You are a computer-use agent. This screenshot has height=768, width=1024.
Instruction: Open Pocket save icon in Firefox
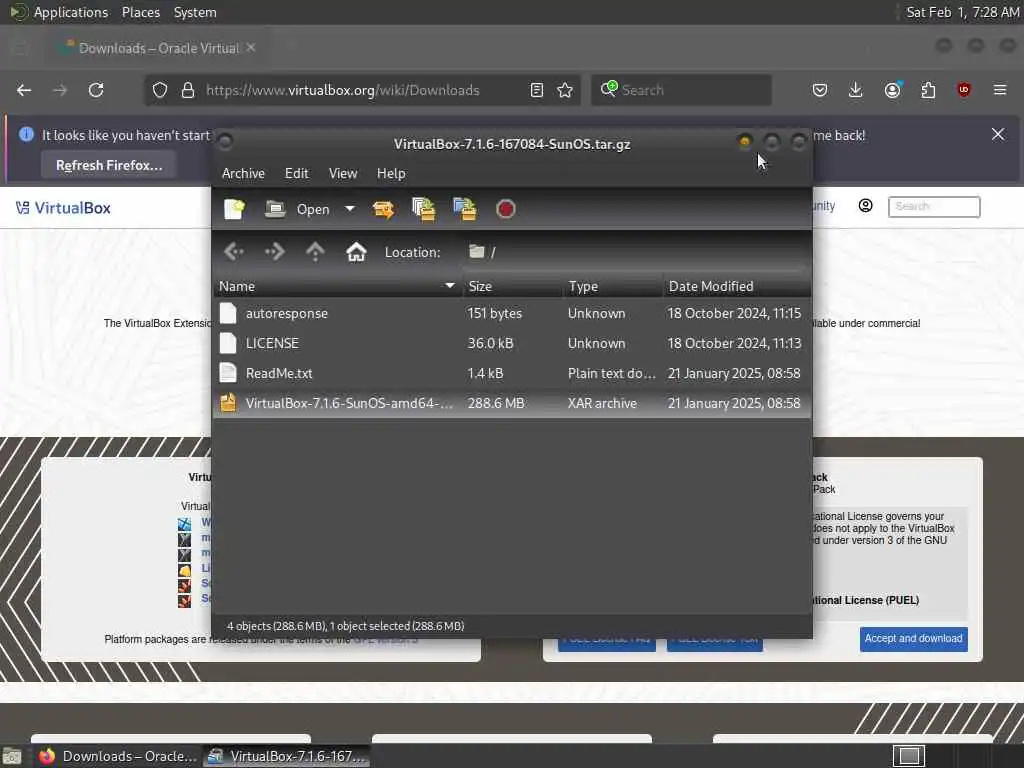click(x=820, y=90)
